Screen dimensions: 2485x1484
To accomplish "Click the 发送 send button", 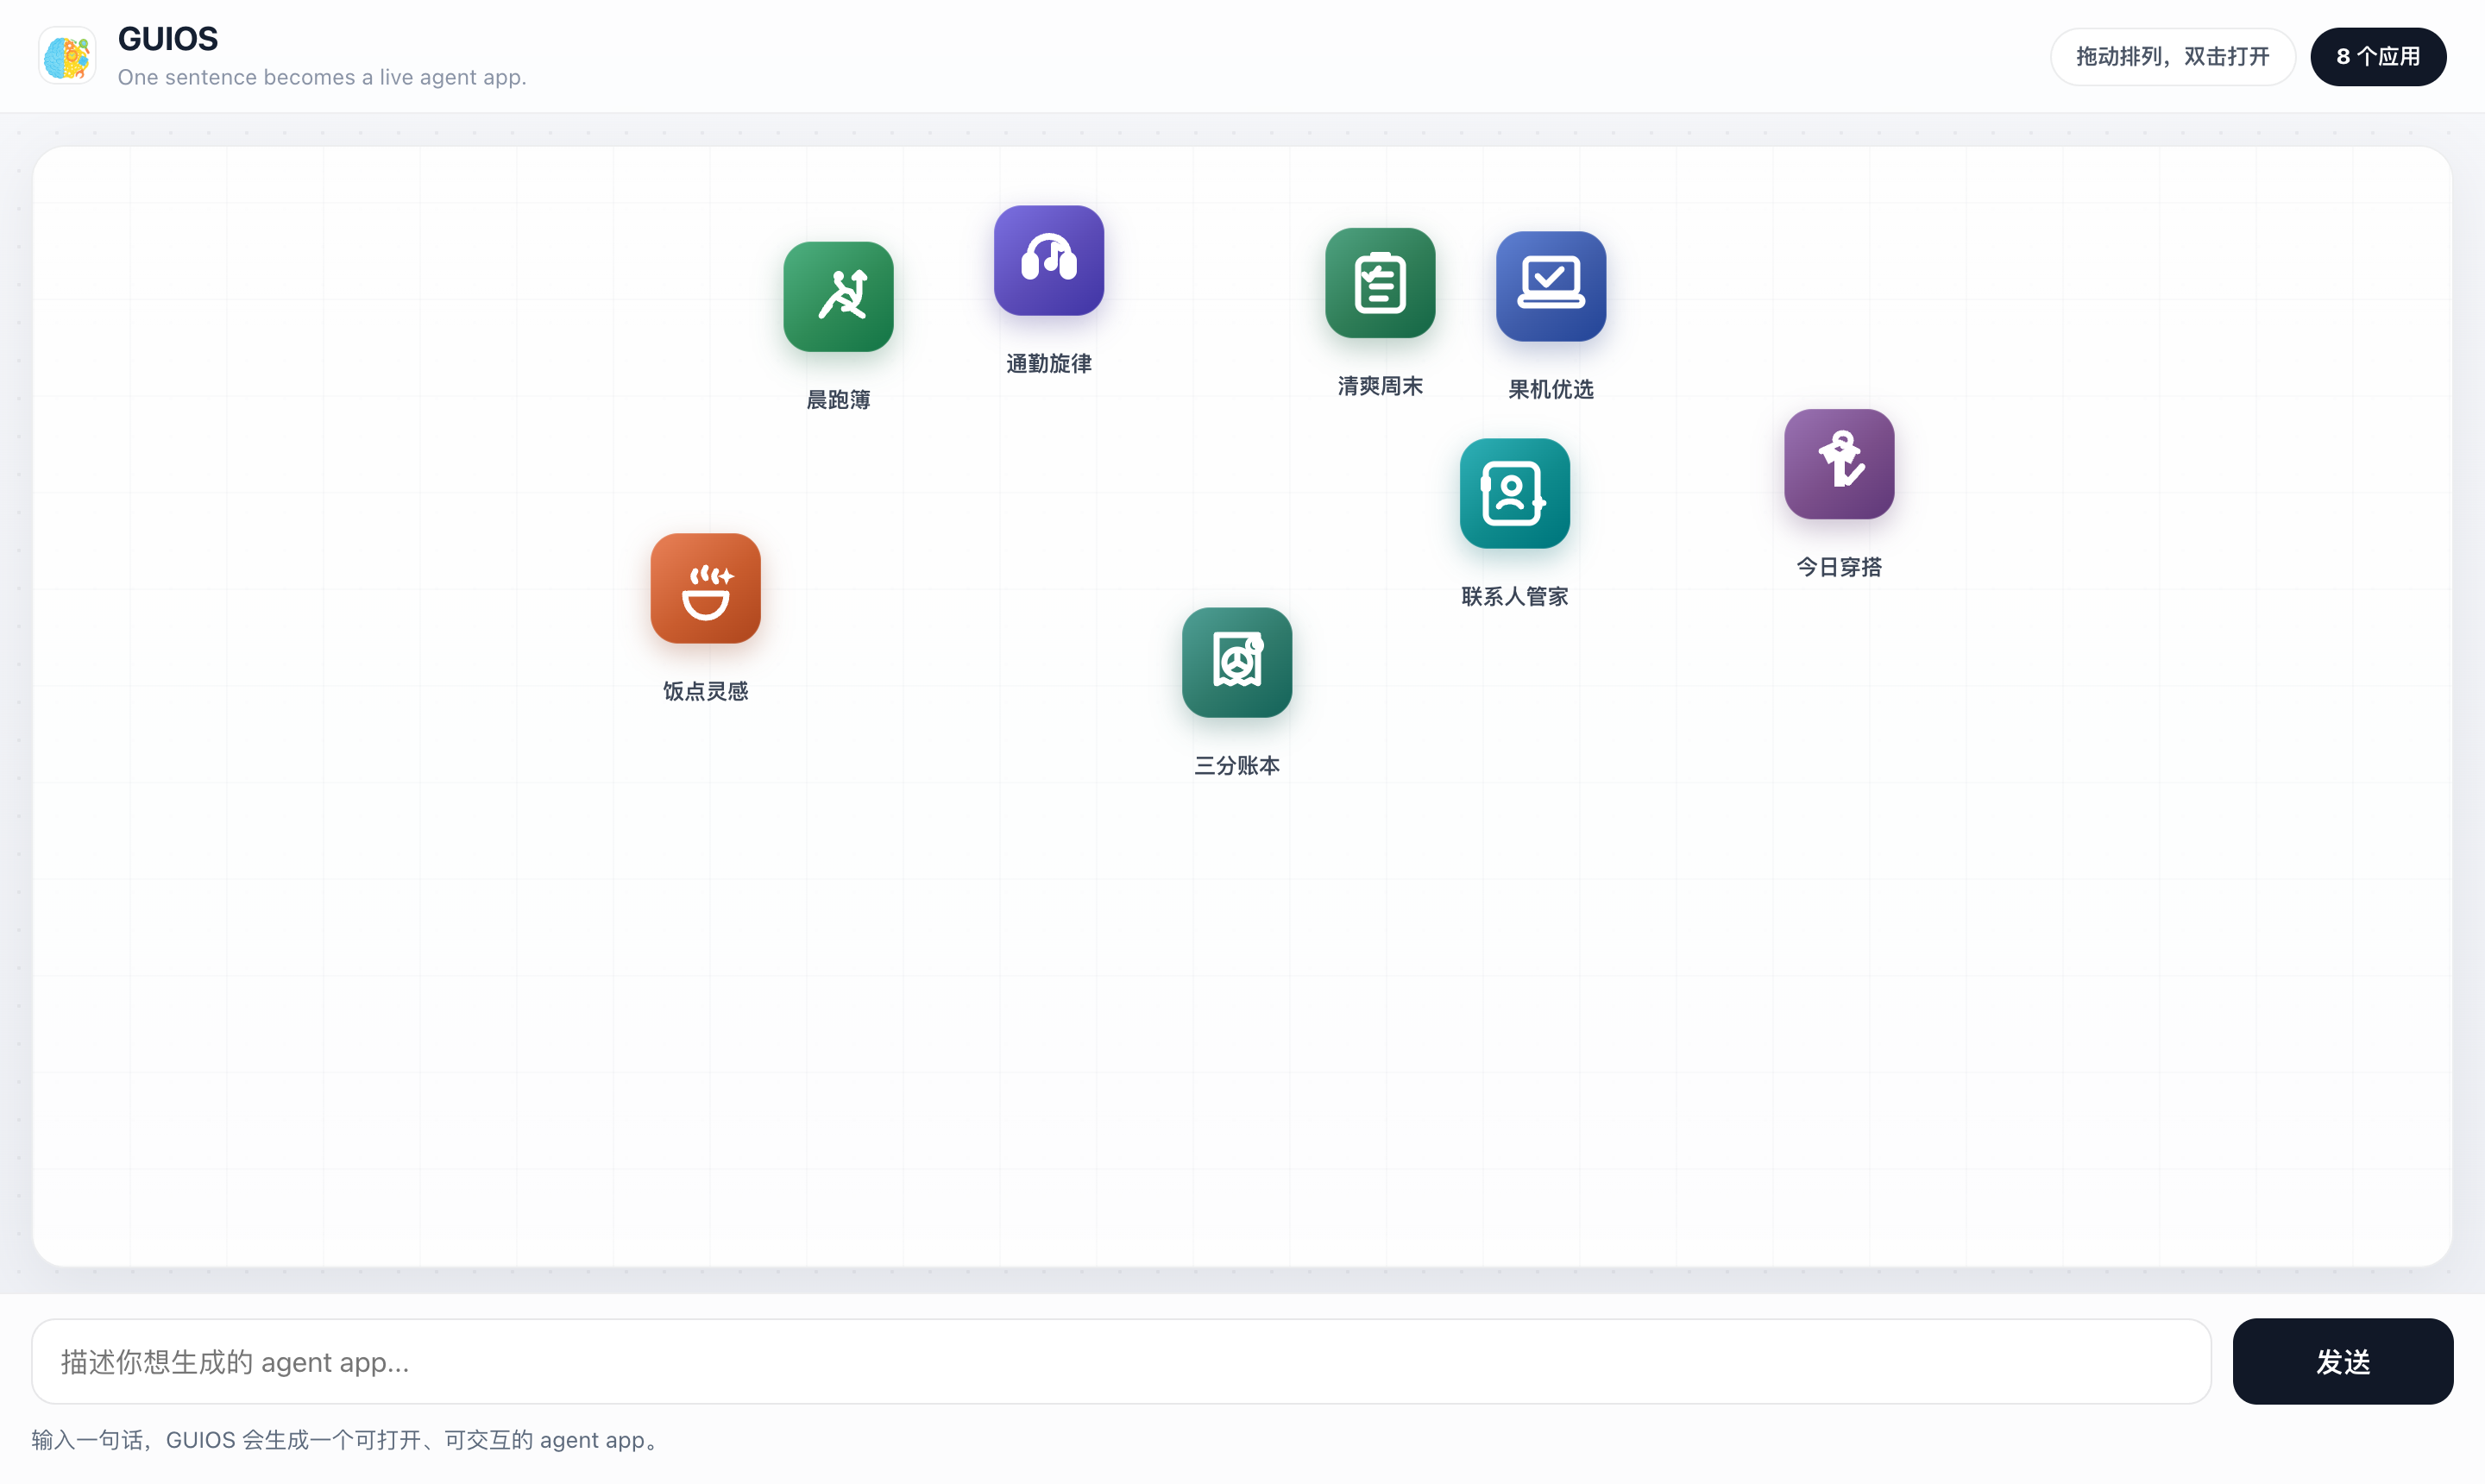I will coord(2343,1361).
